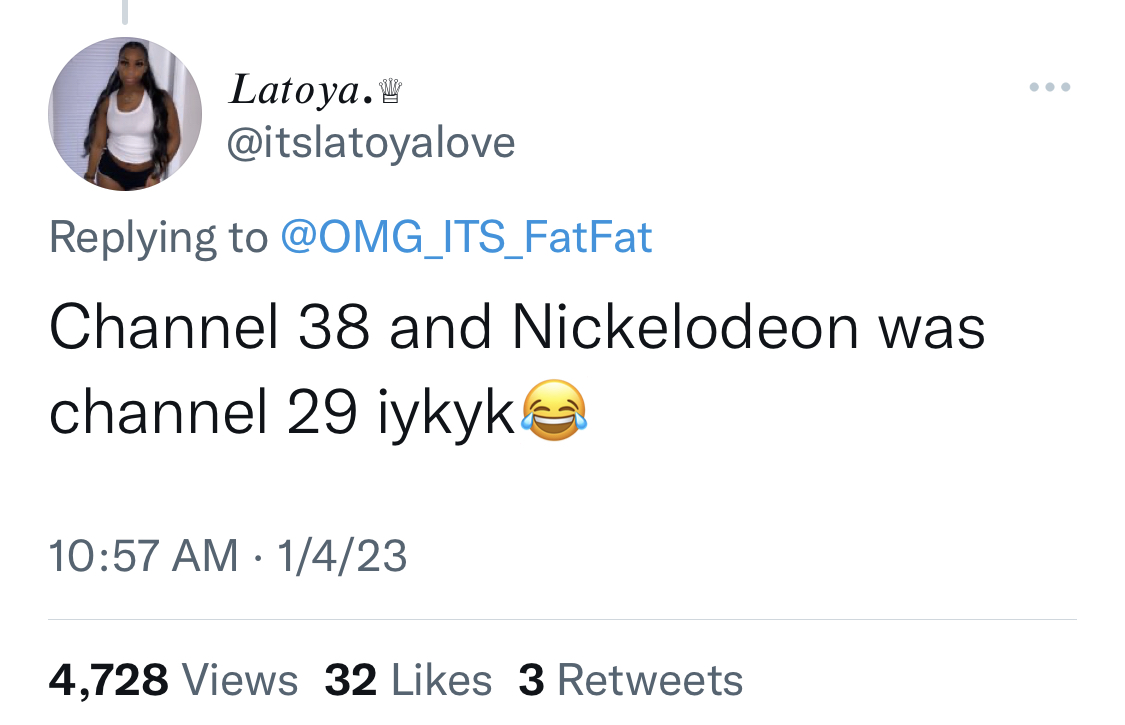Visit the @itslatoyalove handle
Viewport: 1125px width, 725px height.
371,143
